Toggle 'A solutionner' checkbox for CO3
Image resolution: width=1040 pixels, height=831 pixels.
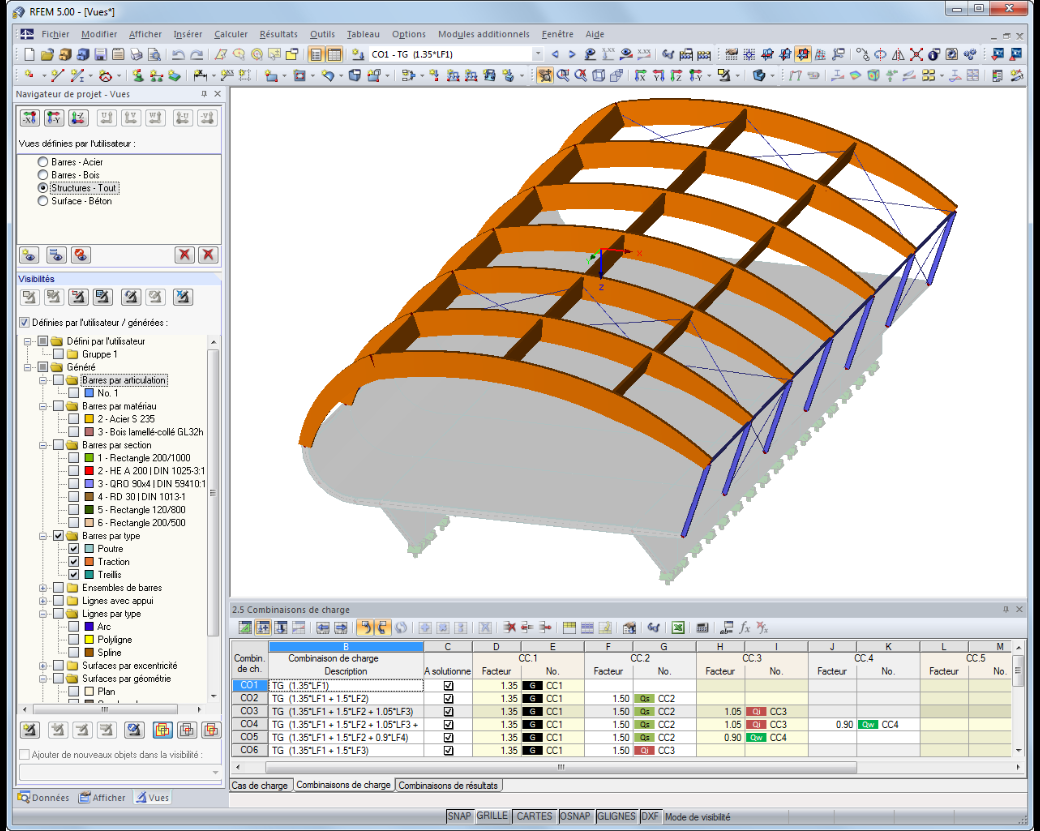click(x=448, y=712)
